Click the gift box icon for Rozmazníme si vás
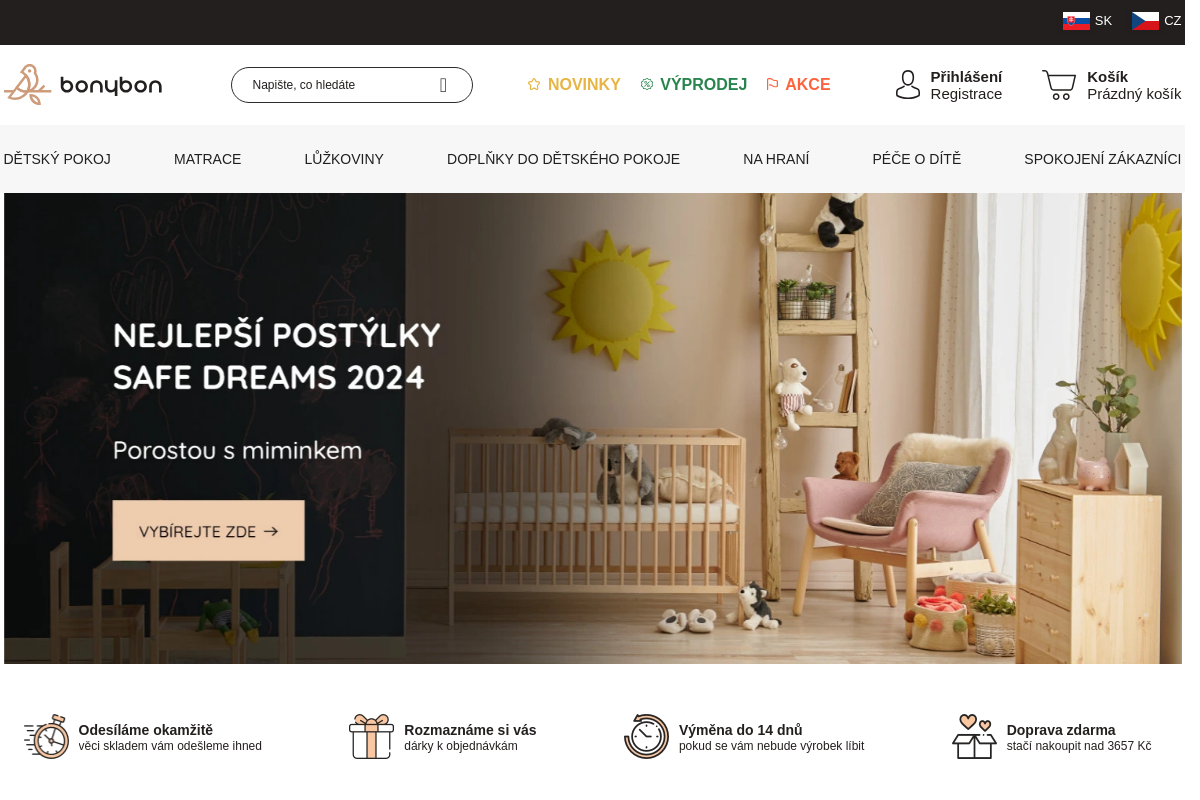 371,737
